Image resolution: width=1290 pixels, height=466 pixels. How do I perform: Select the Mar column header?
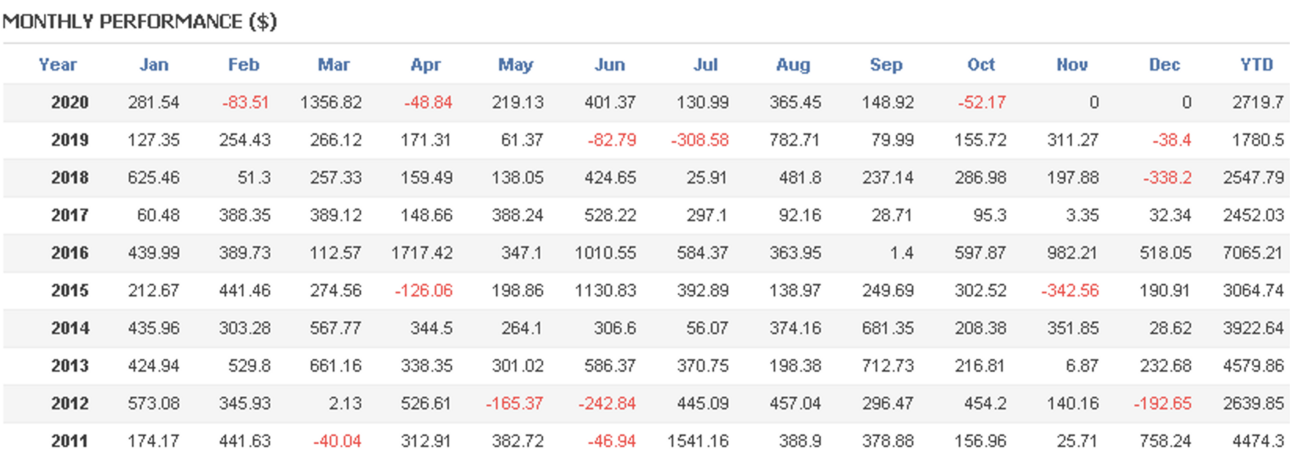[333, 65]
